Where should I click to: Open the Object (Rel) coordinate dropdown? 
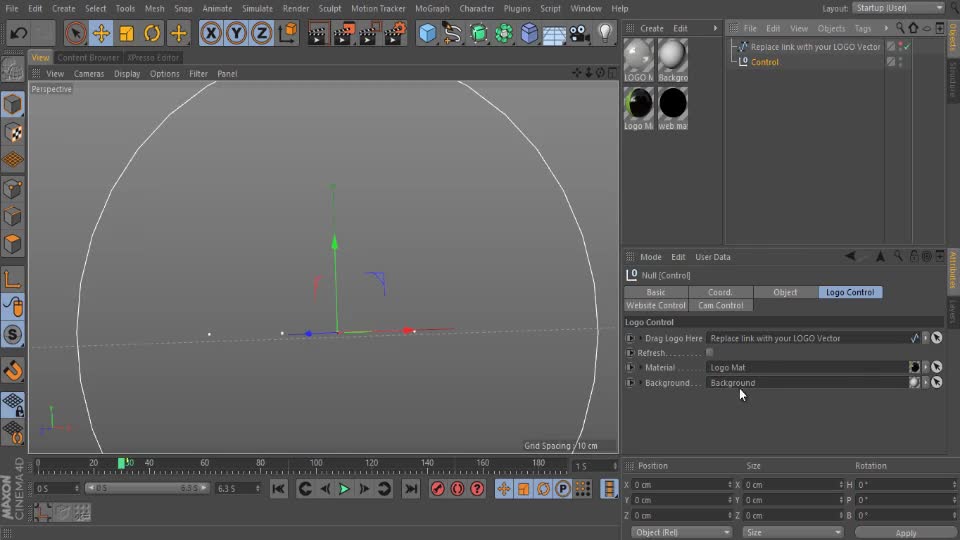(x=681, y=533)
